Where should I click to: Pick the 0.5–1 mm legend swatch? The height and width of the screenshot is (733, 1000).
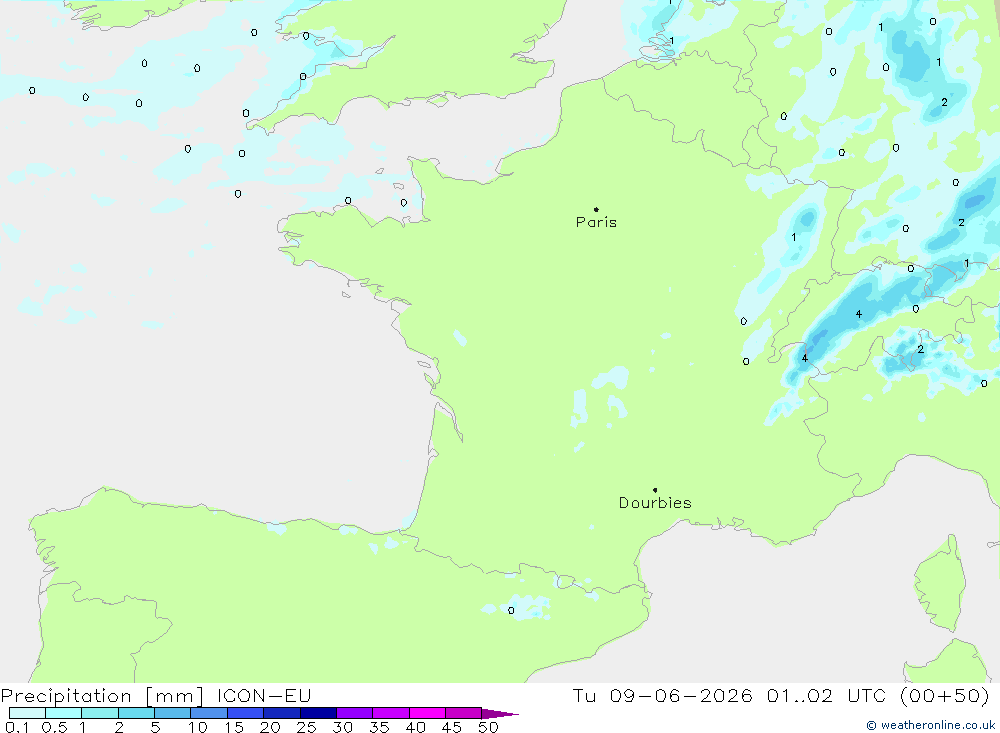tap(64, 713)
